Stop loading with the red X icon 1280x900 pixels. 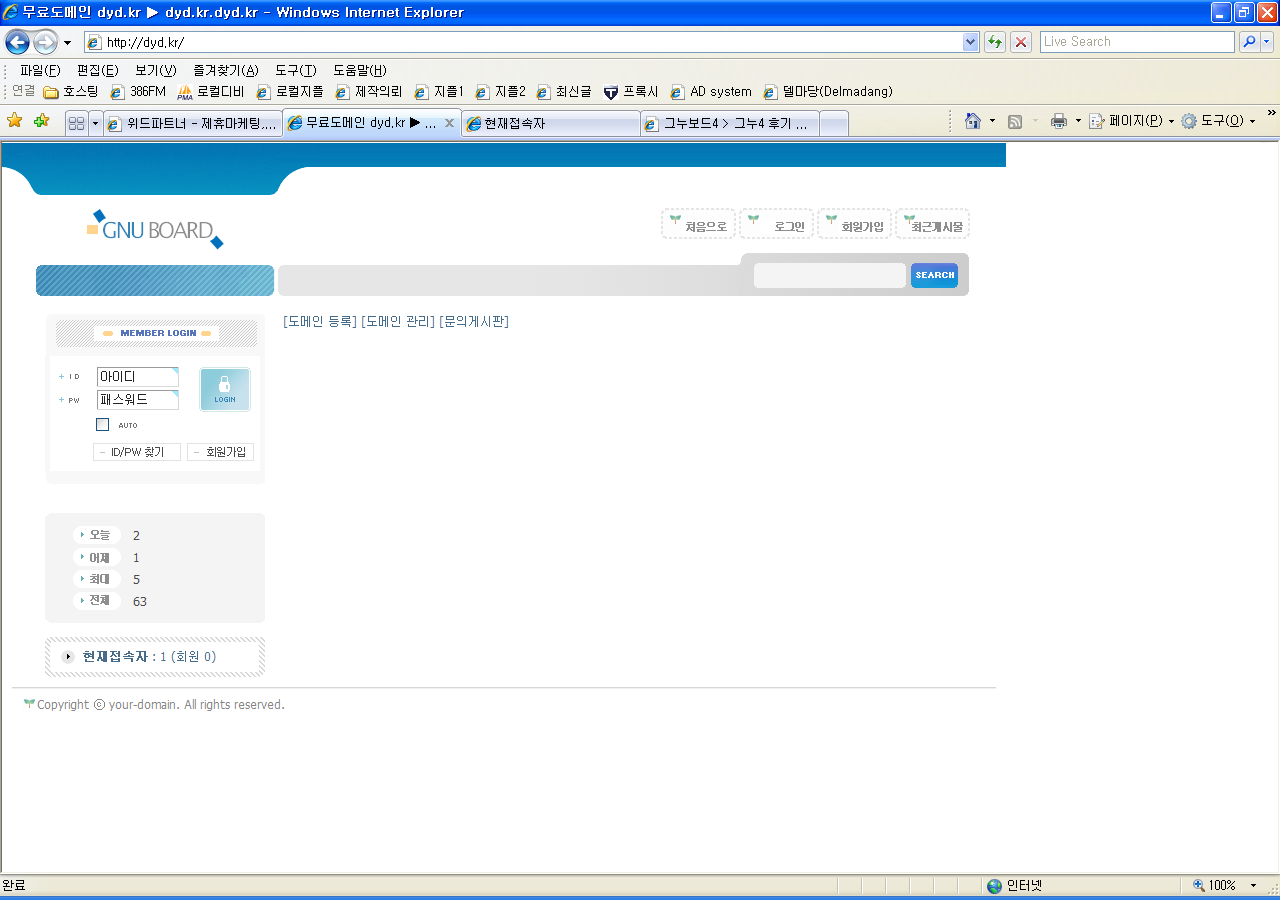point(1021,42)
